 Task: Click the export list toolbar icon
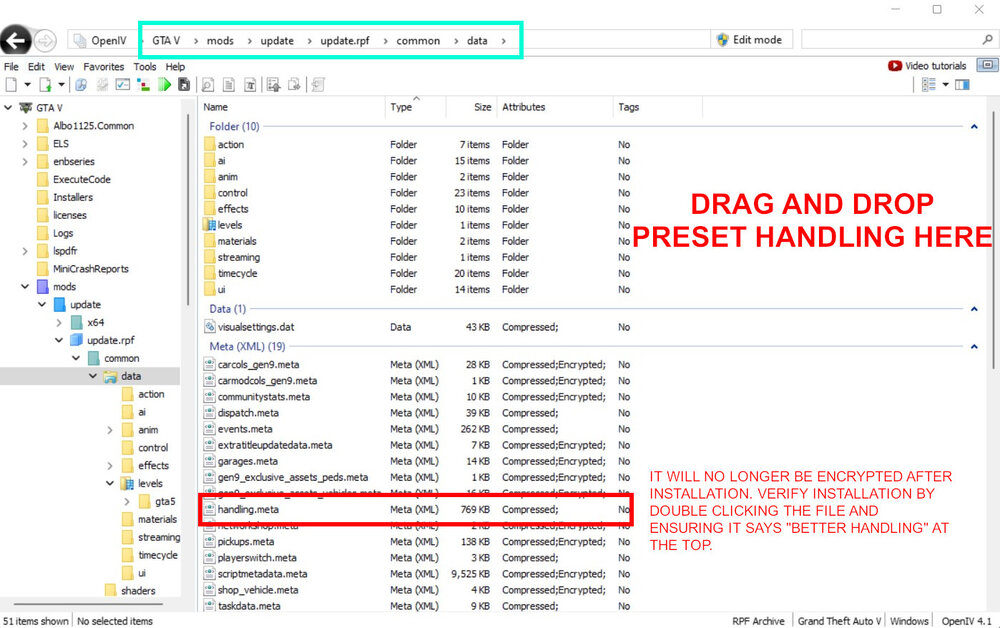(274, 84)
